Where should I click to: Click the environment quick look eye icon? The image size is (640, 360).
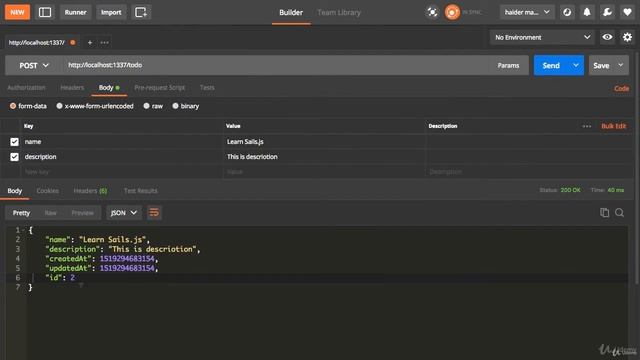[x=607, y=37]
